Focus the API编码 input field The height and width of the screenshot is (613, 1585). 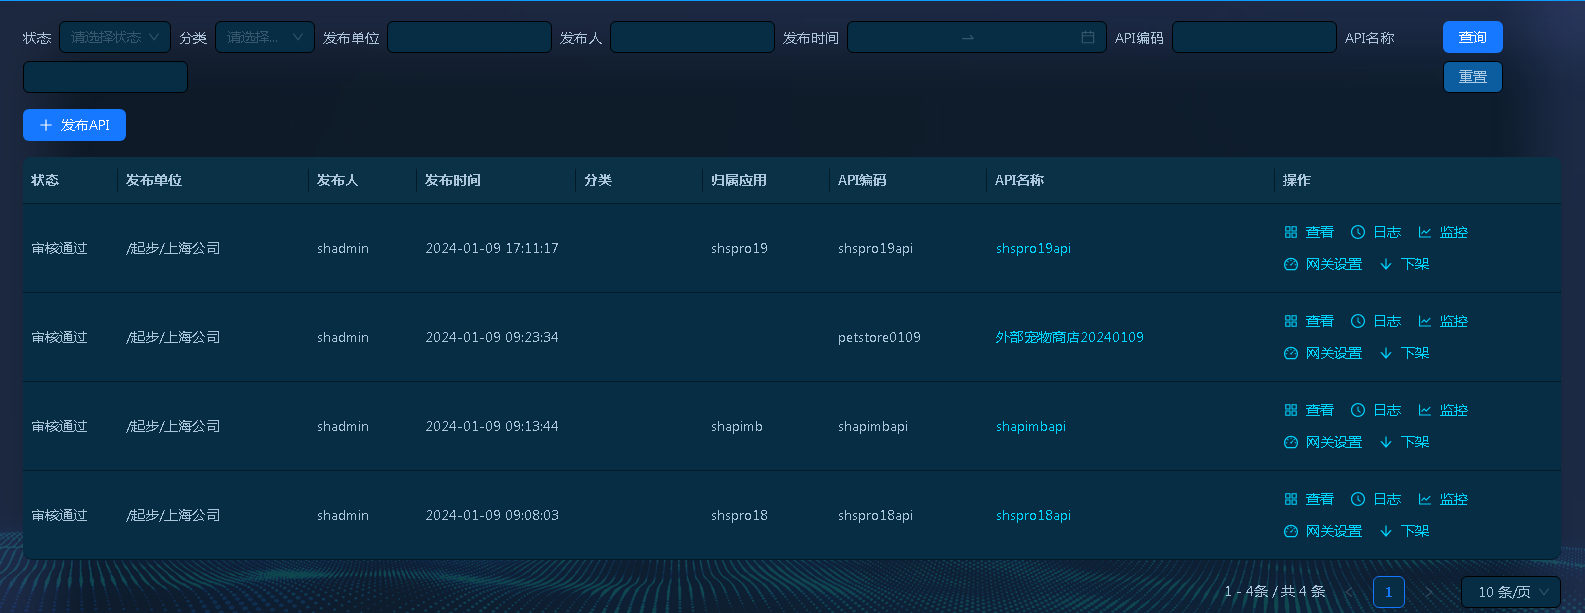(1254, 37)
